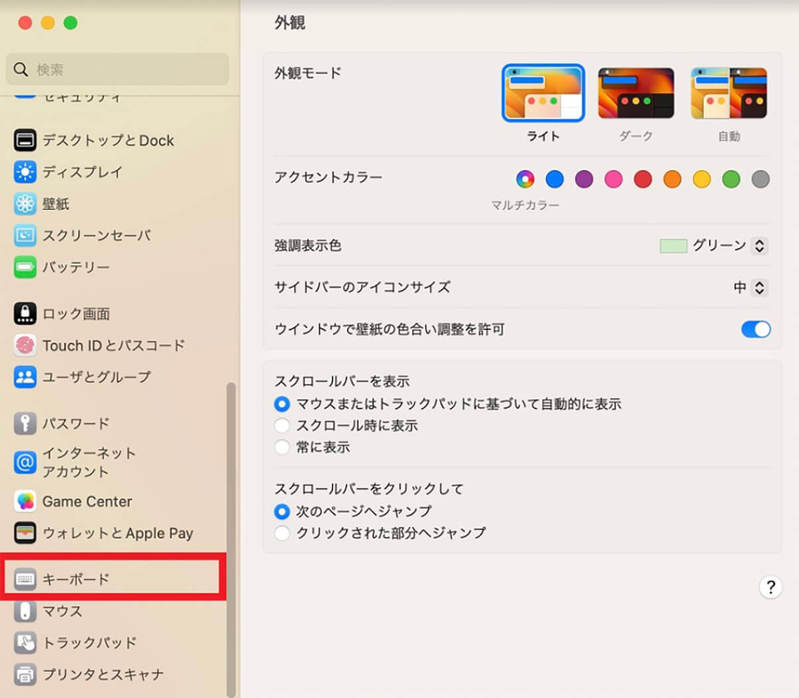Select 常に表示 radio button

click(x=282, y=447)
